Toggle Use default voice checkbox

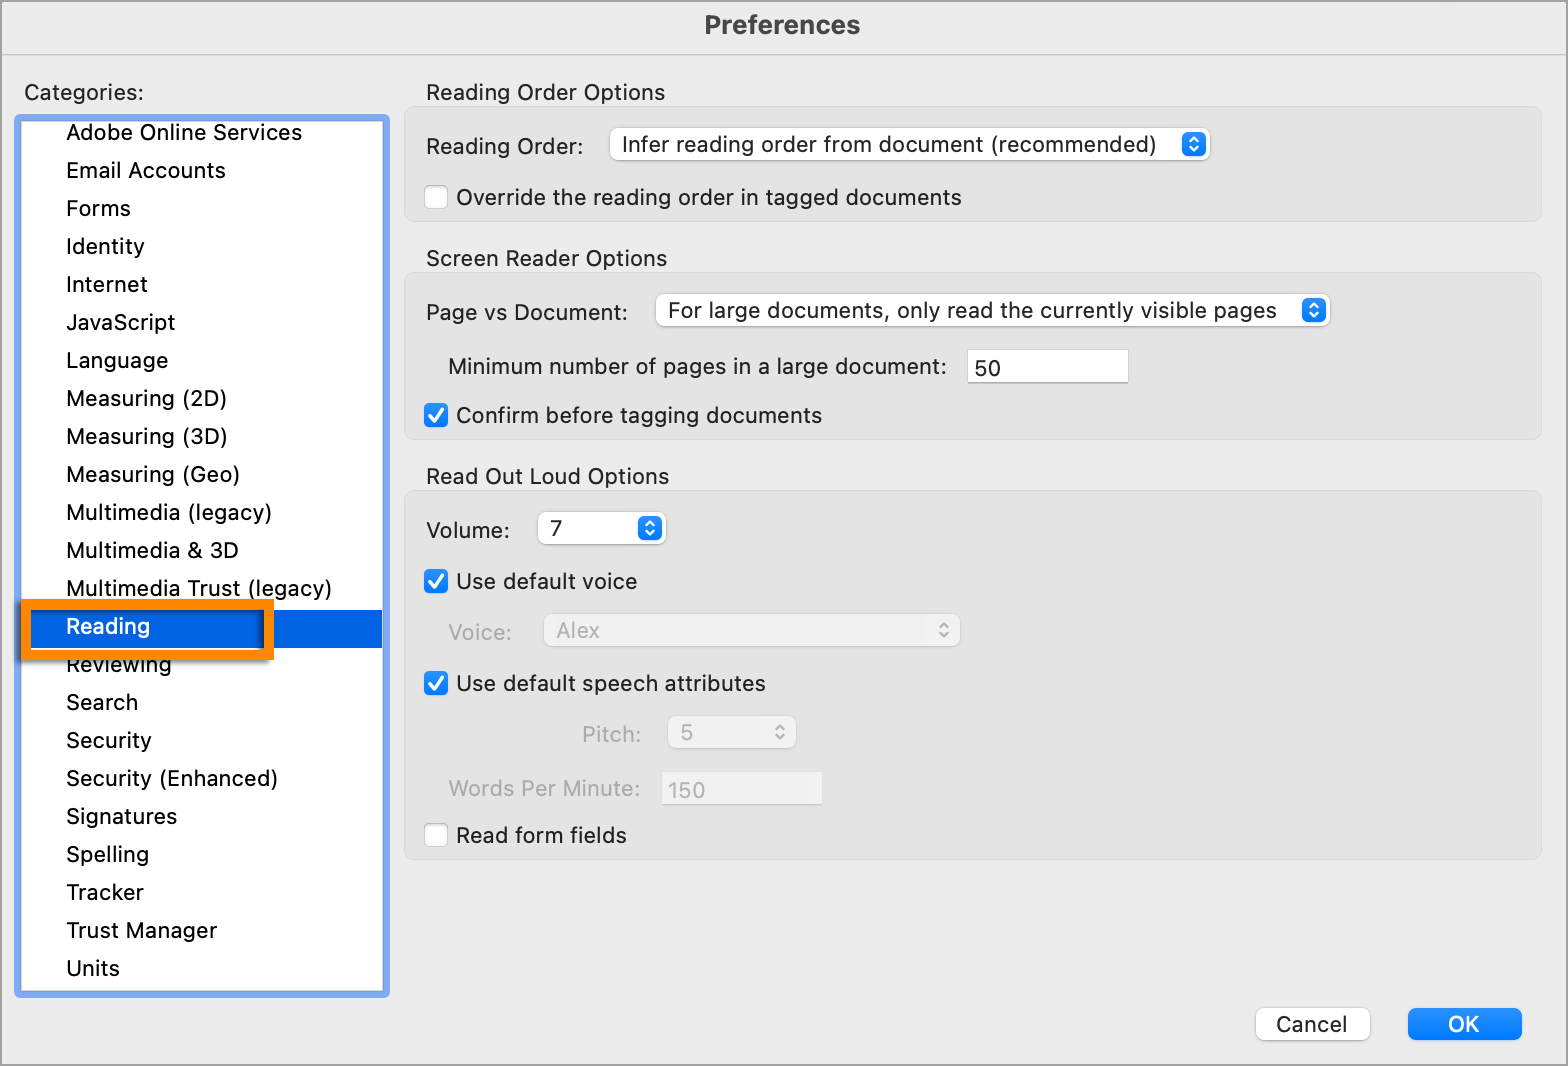[436, 581]
